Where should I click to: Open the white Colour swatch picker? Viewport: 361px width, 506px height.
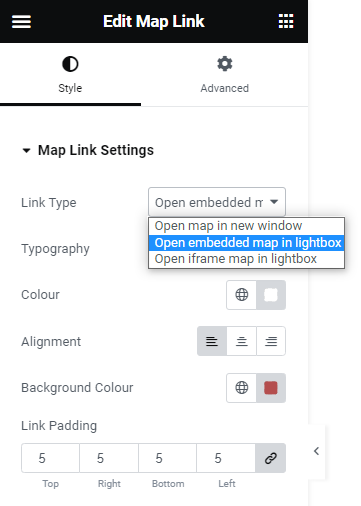(271, 295)
